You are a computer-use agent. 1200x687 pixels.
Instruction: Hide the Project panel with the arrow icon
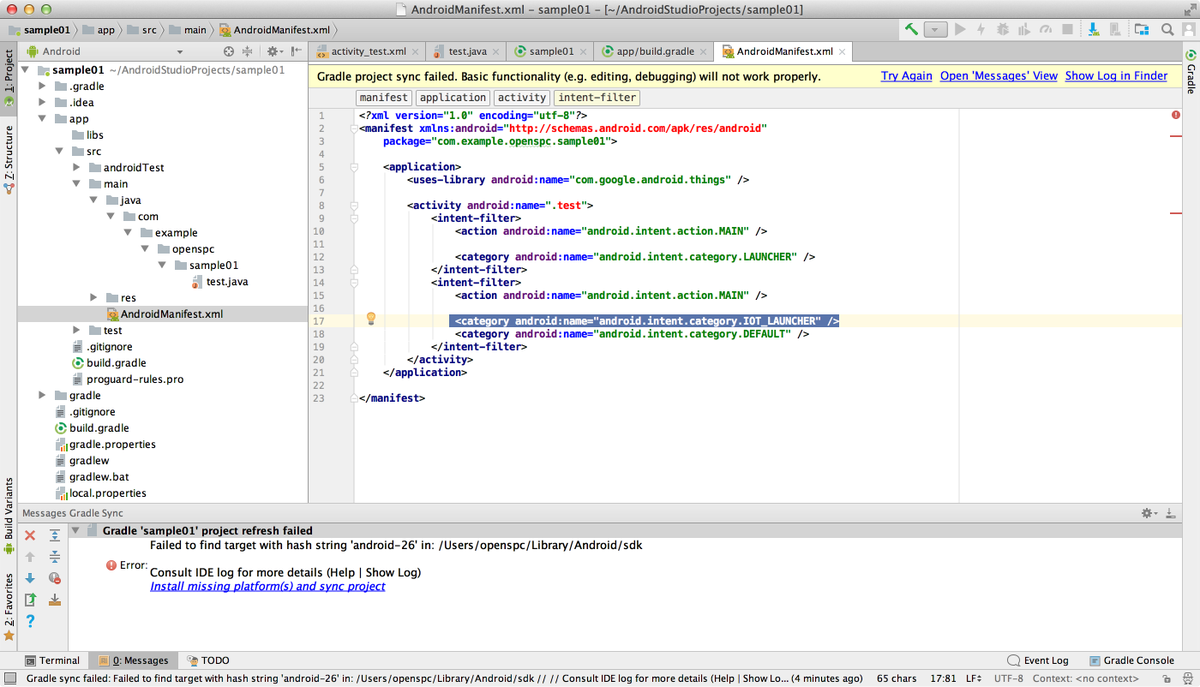click(296, 51)
